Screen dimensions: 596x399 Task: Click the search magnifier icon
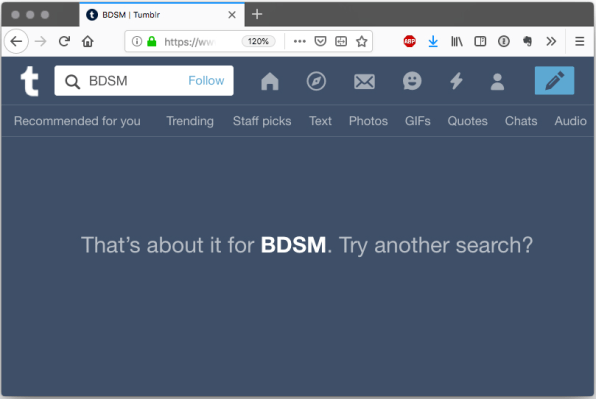coord(72,81)
